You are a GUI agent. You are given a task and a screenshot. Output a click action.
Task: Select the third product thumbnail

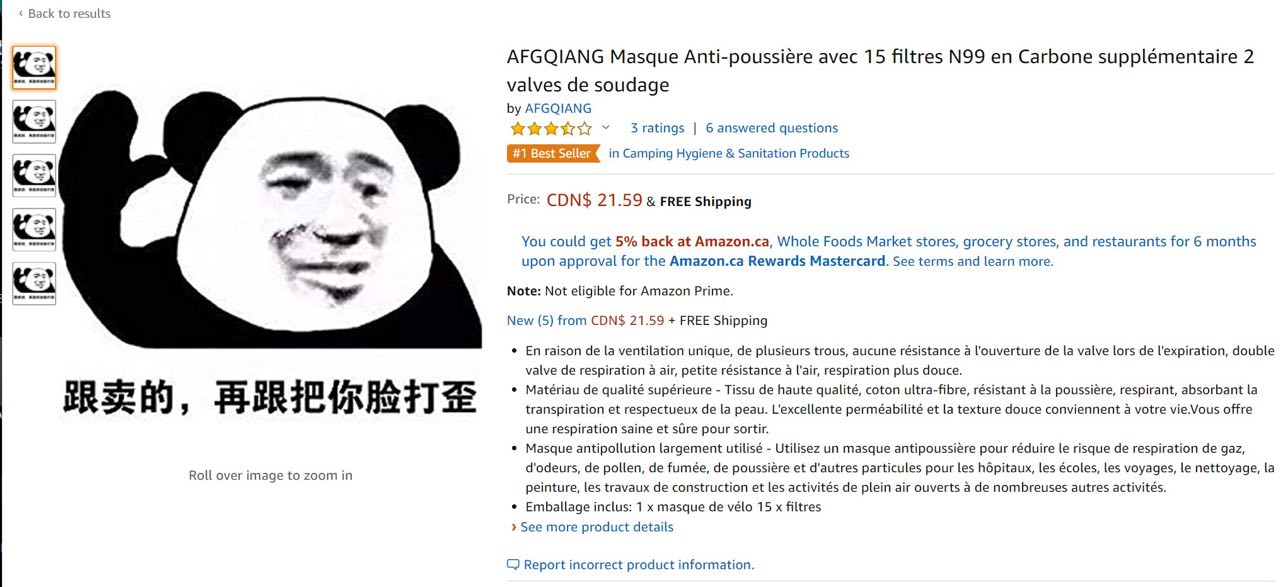coord(34,176)
